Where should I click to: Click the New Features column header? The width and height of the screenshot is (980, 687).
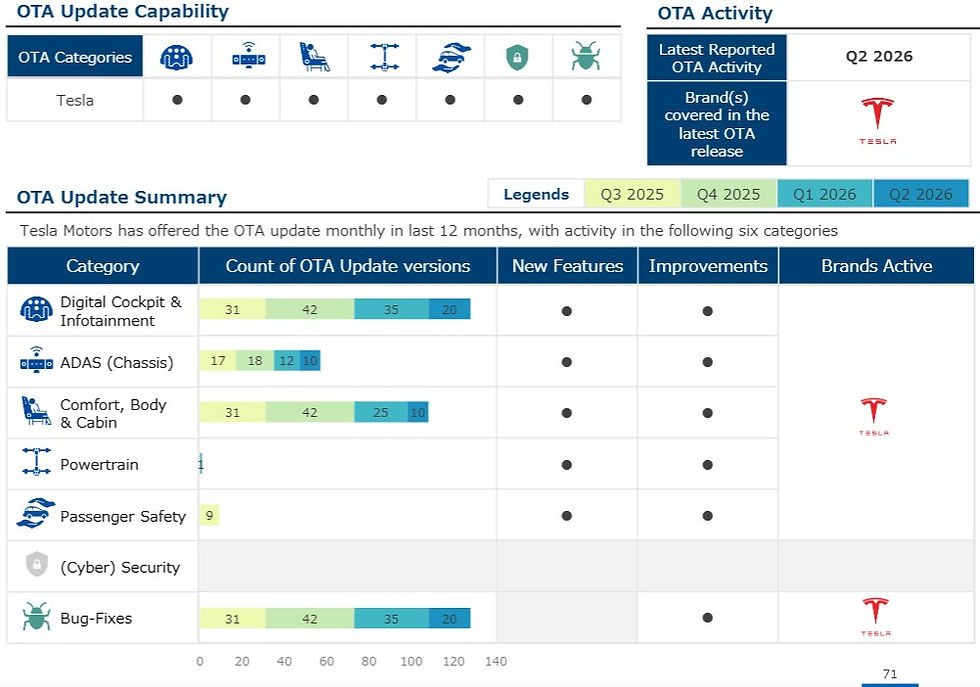568,266
